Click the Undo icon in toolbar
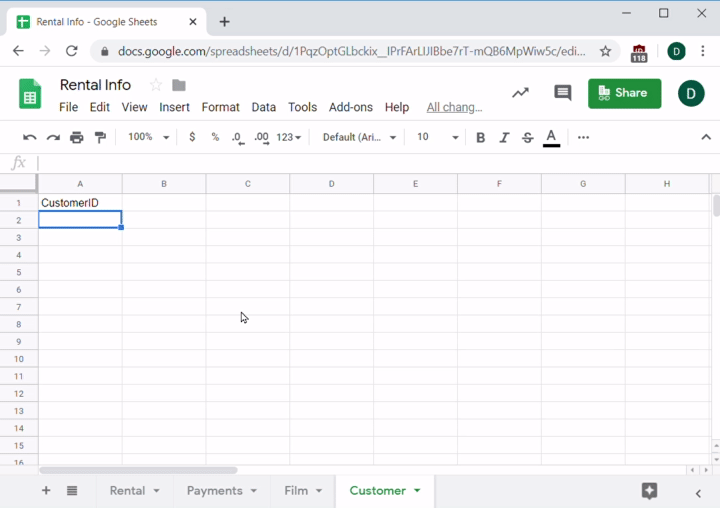The image size is (720, 508). tap(30, 137)
